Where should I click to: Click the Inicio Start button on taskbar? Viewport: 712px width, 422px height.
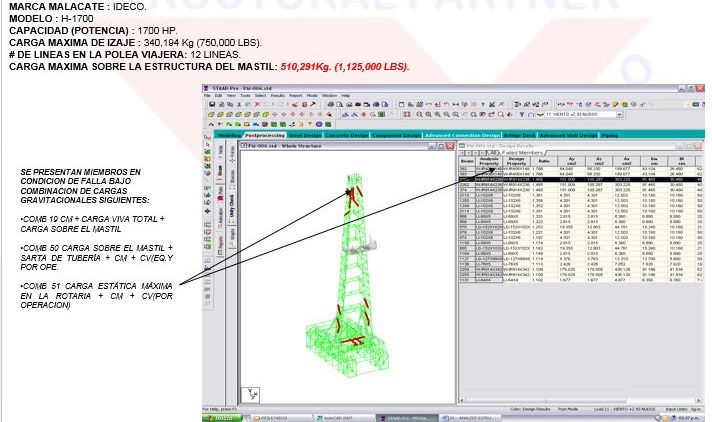coord(223,418)
